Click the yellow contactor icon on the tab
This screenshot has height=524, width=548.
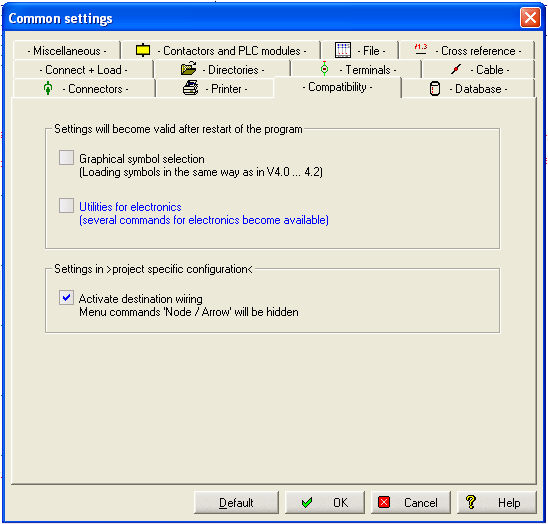click(x=143, y=50)
